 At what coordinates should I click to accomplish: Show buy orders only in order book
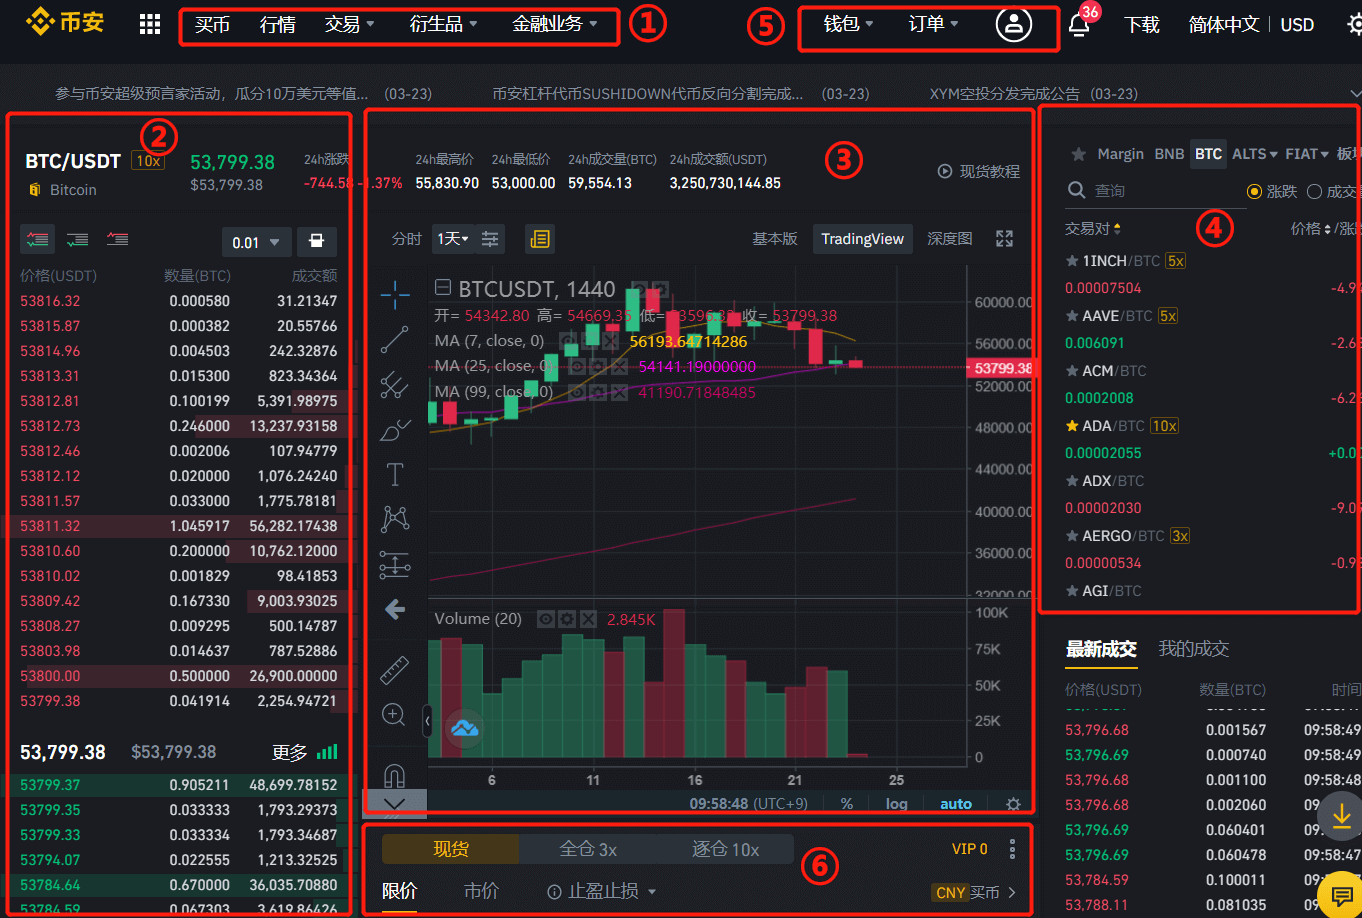tap(78, 240)
